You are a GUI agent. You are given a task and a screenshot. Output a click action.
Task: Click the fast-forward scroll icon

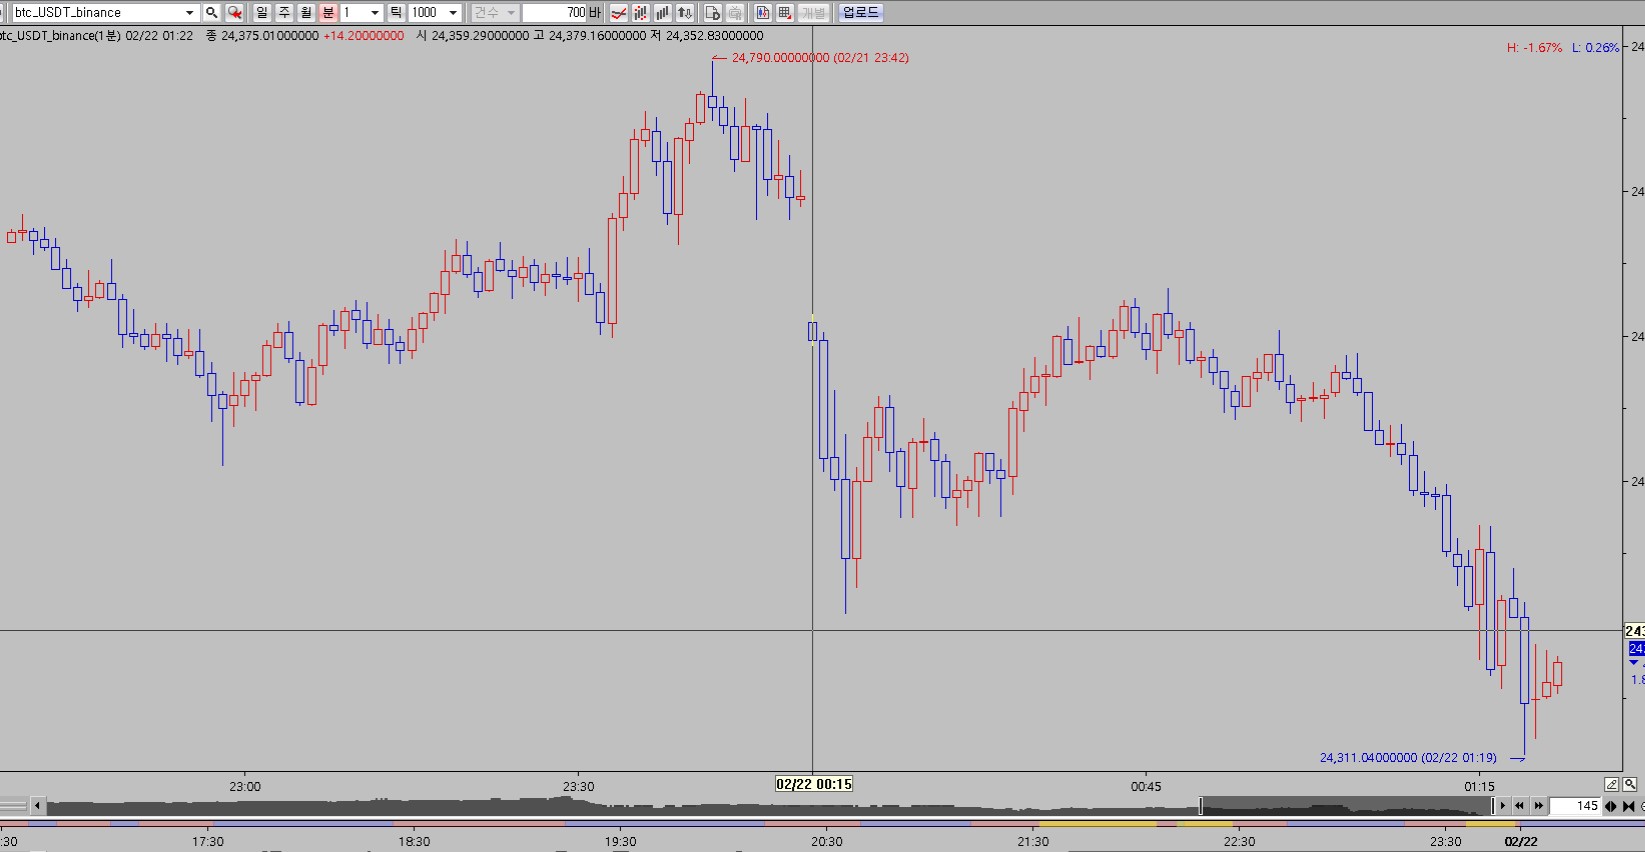(x=1539, y=806)
